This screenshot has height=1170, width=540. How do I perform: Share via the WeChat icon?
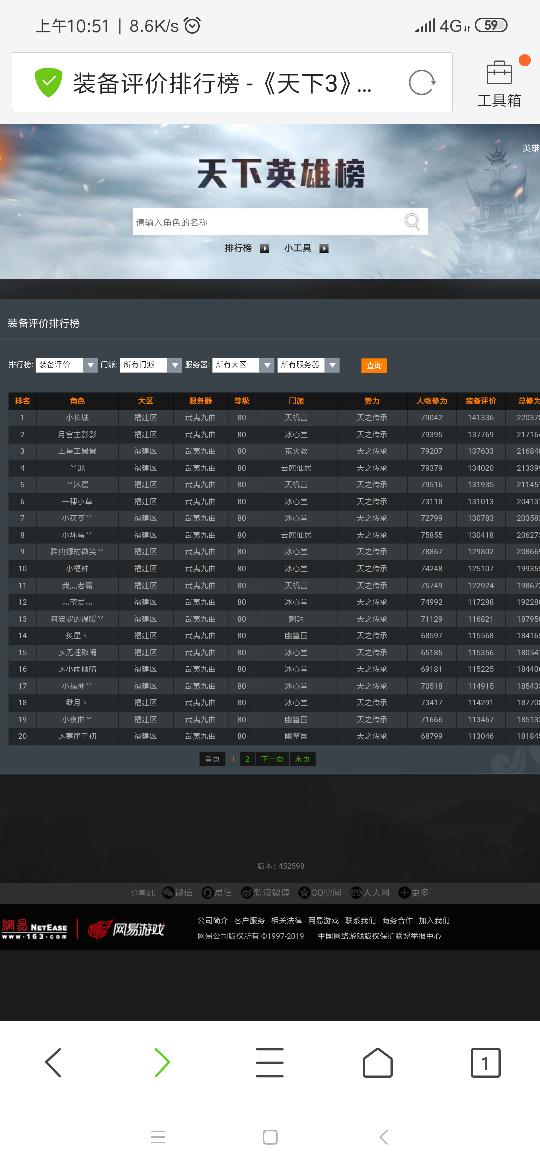168,892
